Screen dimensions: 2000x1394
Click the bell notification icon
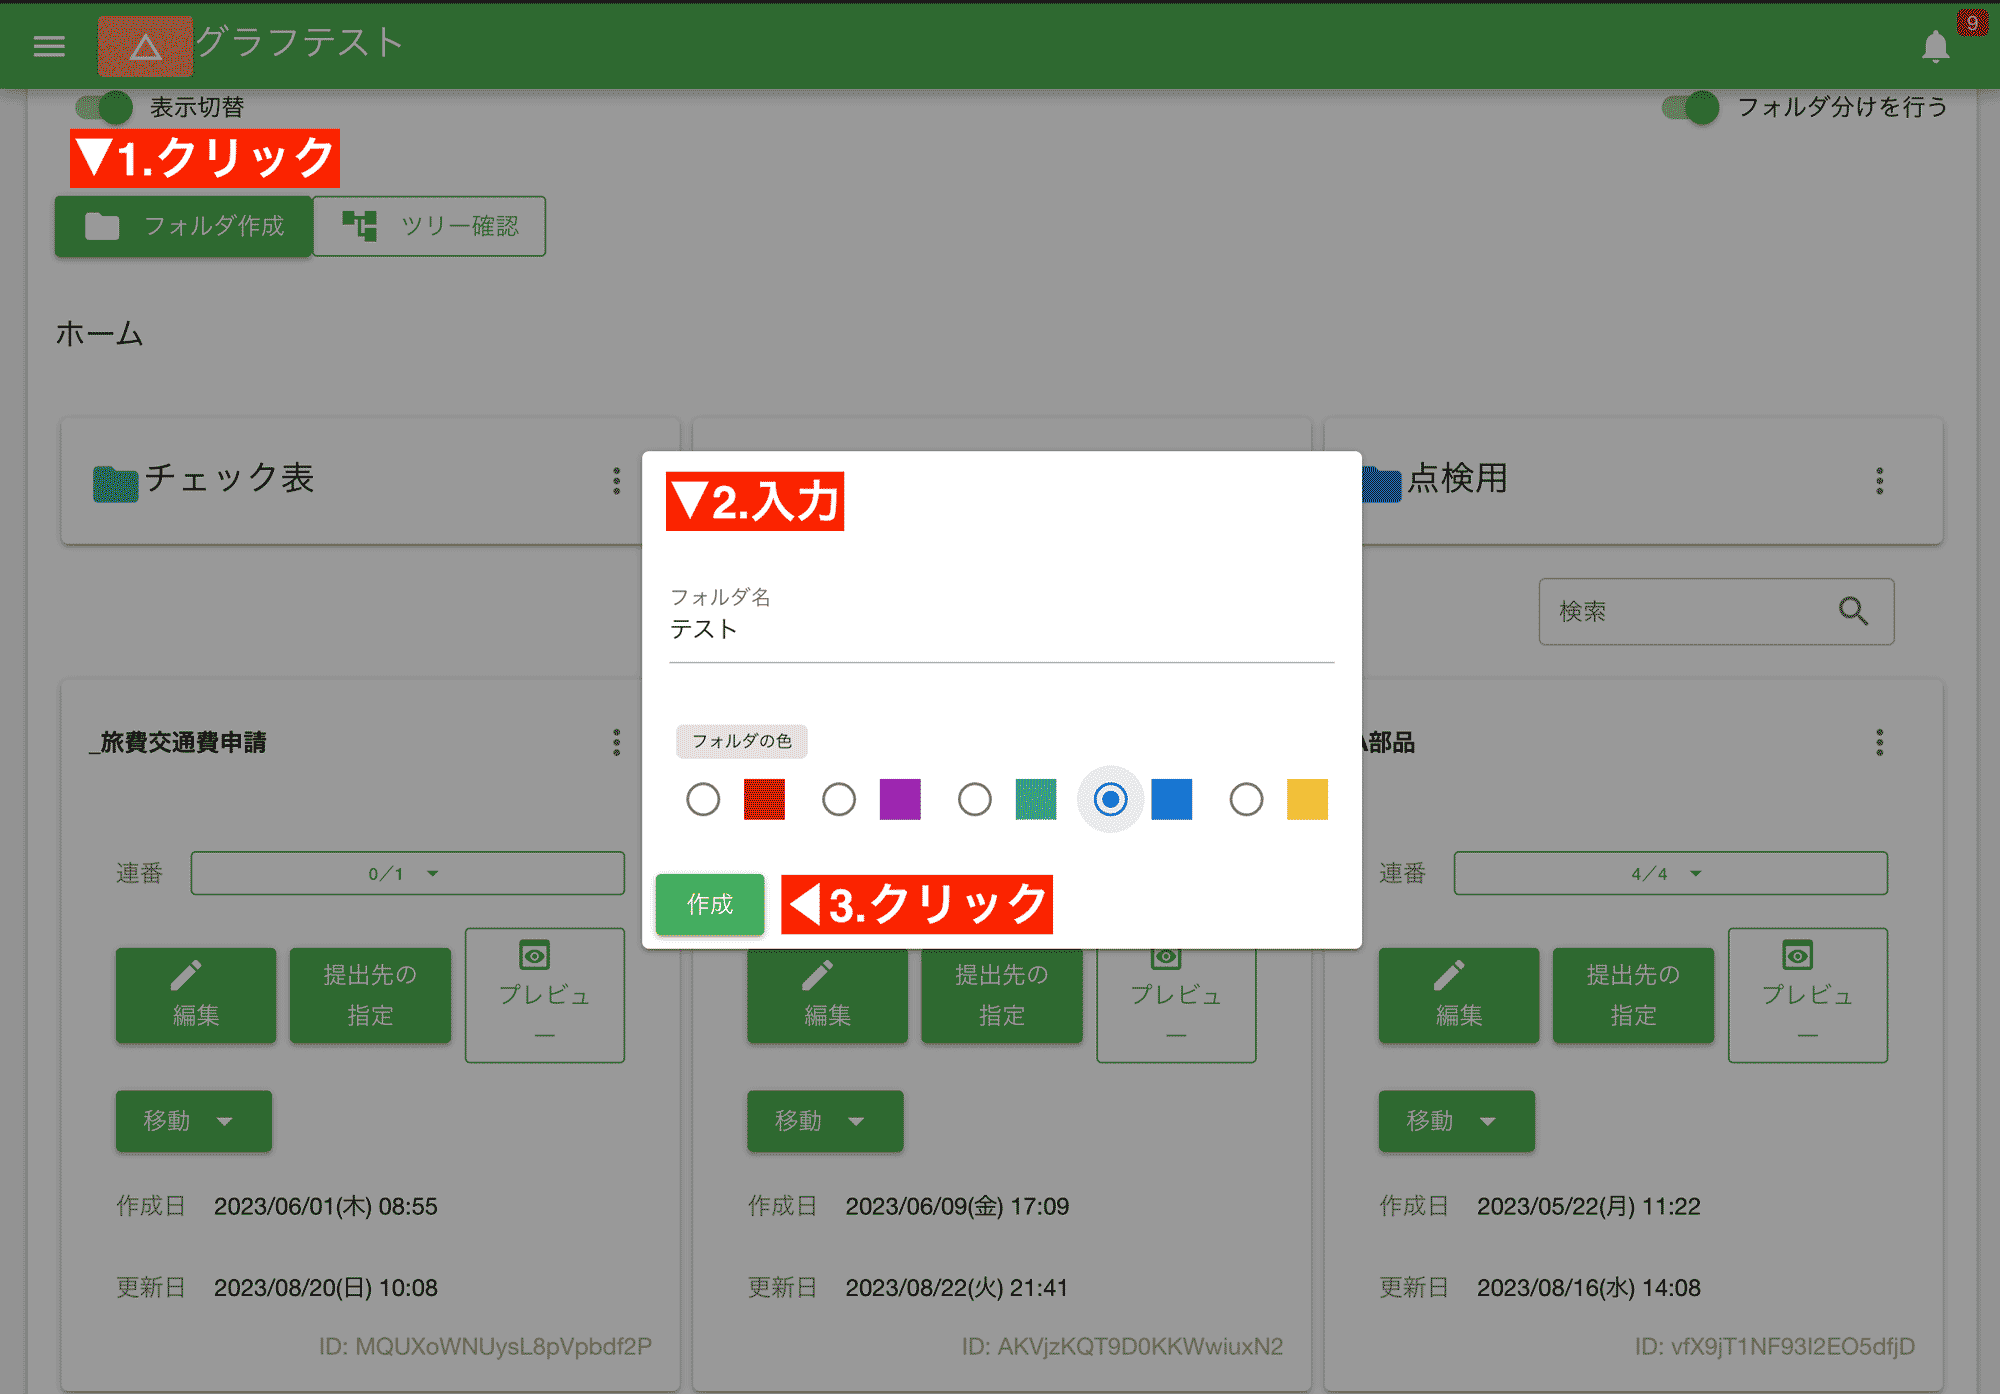(1936, 45)
